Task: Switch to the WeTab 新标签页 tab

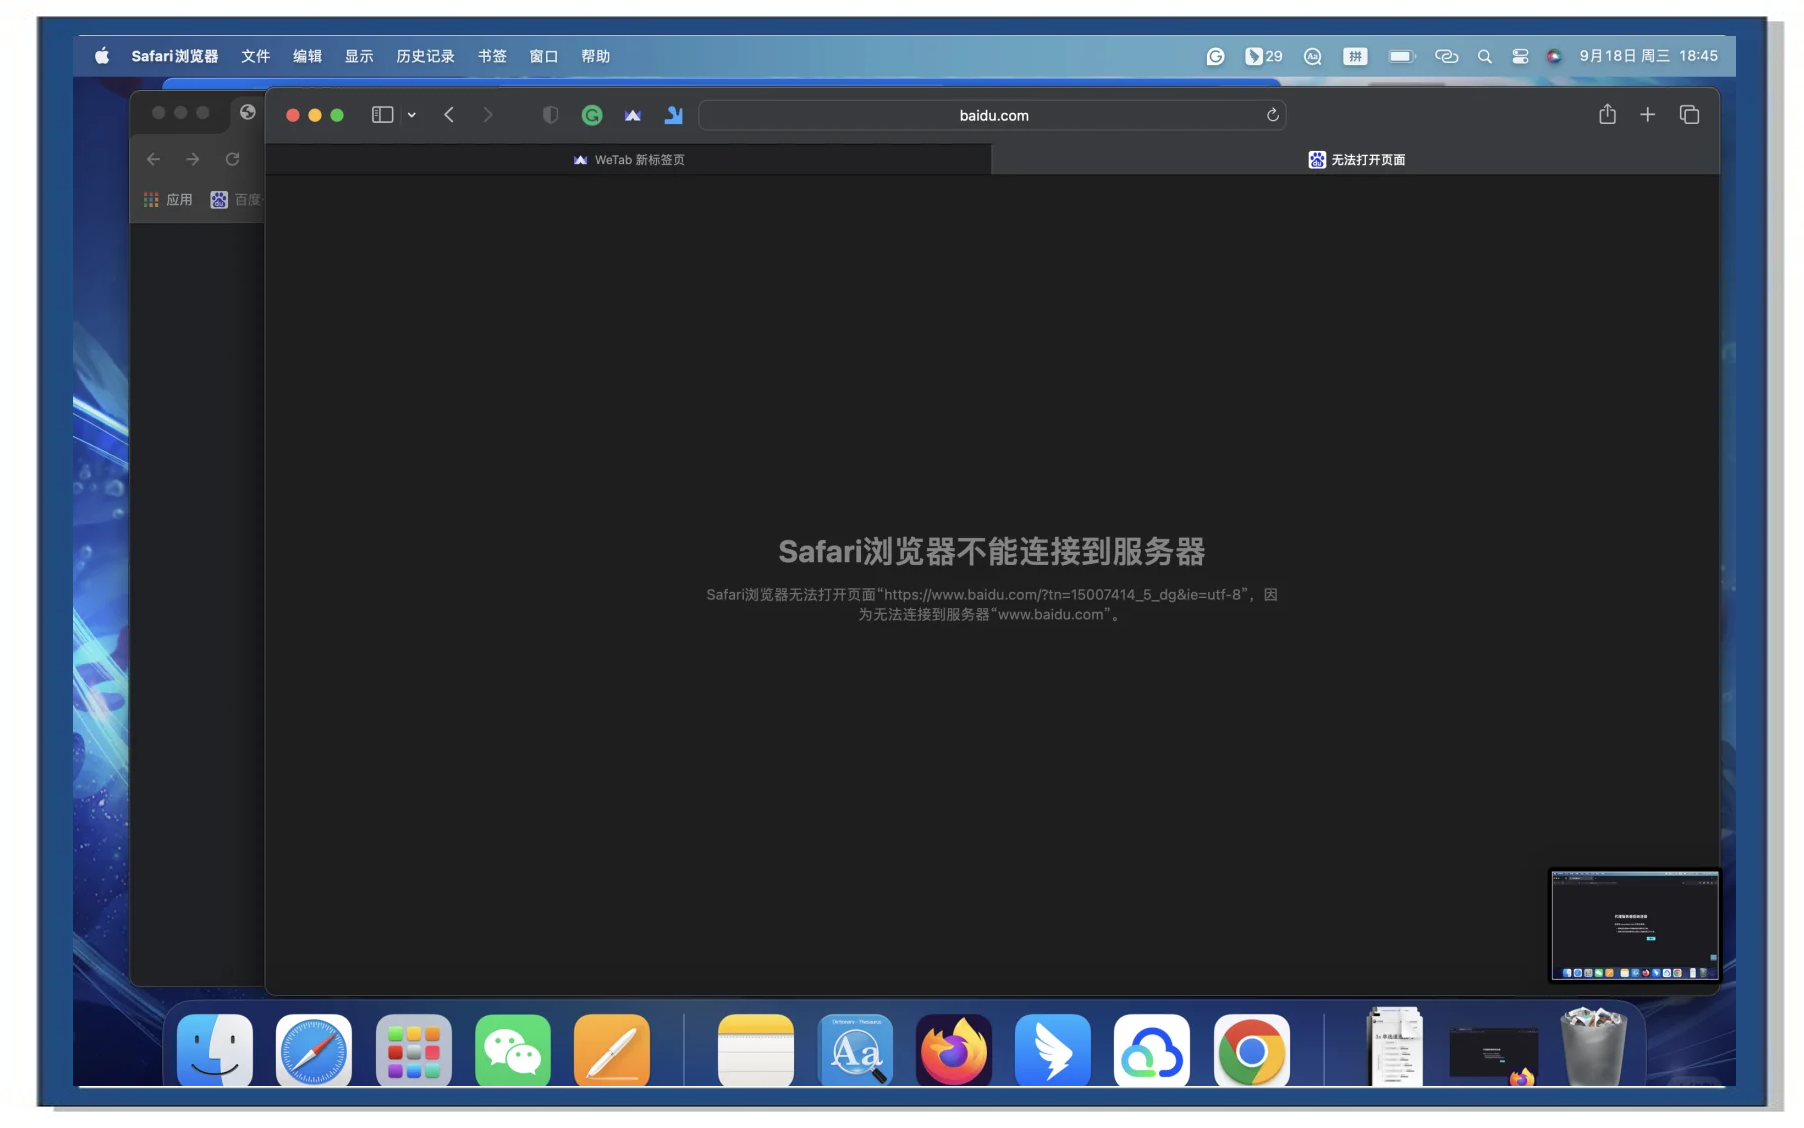Action: tap(629, 160)
